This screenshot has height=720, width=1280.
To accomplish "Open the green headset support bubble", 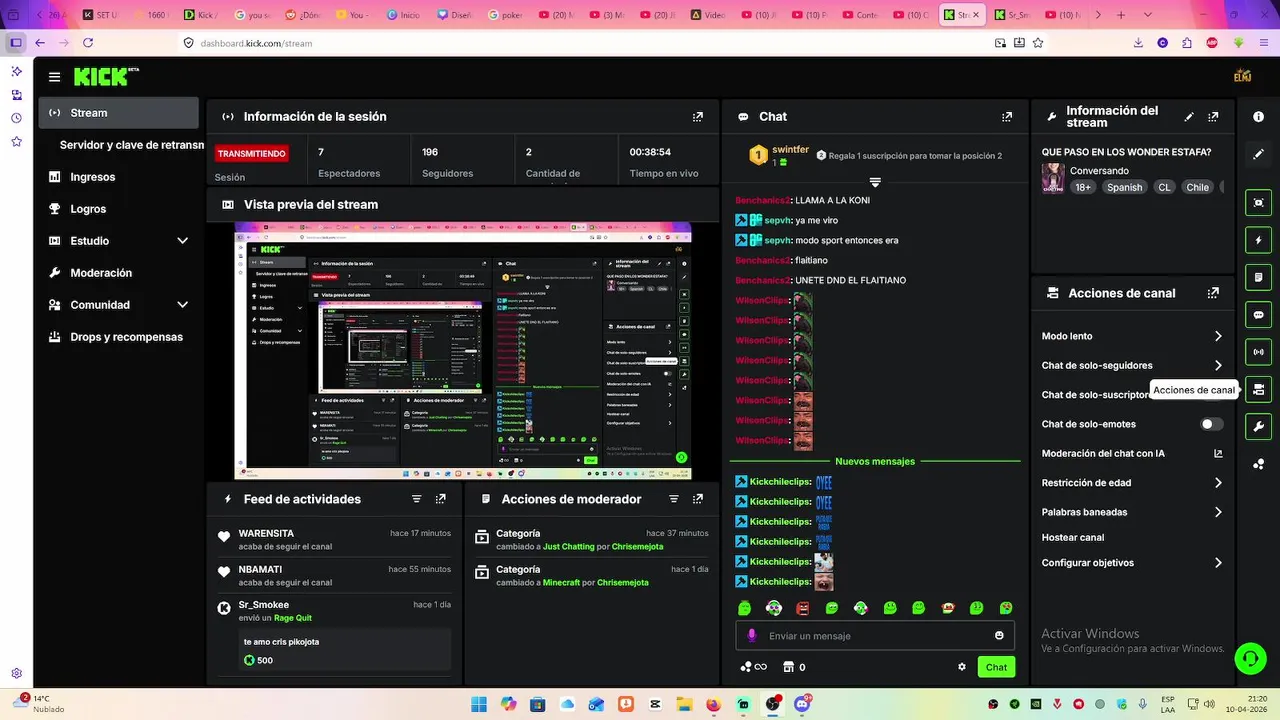I will point(1250,658).
